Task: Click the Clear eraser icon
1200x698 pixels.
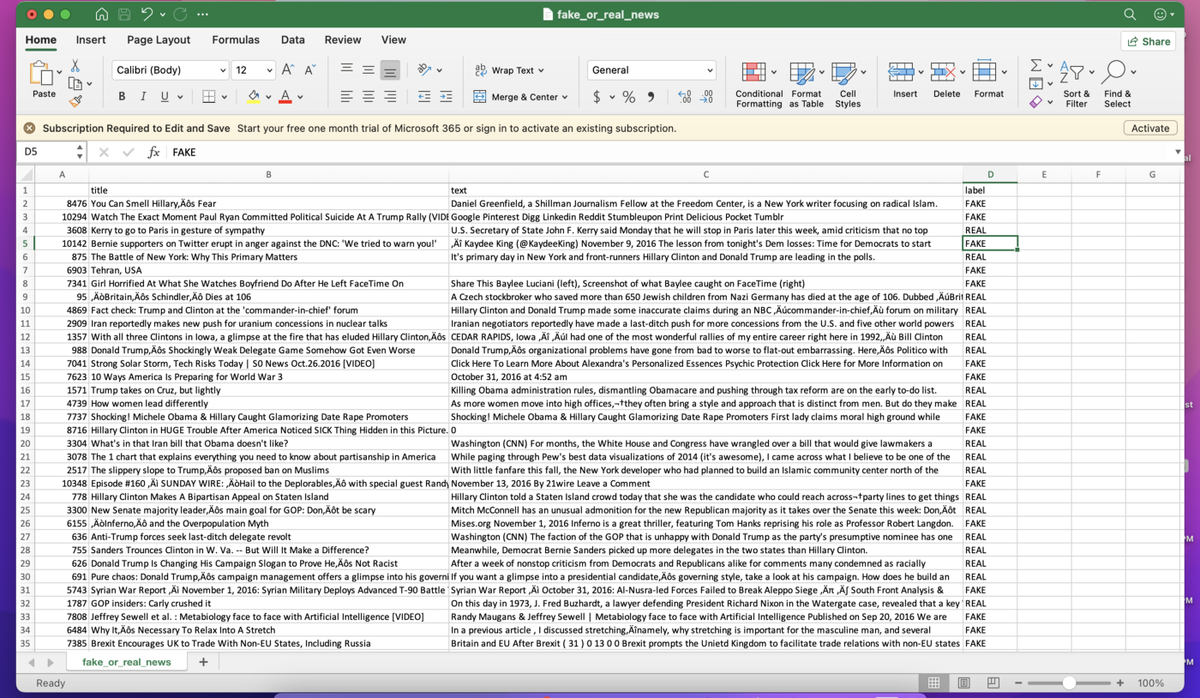Action: 1035,100
